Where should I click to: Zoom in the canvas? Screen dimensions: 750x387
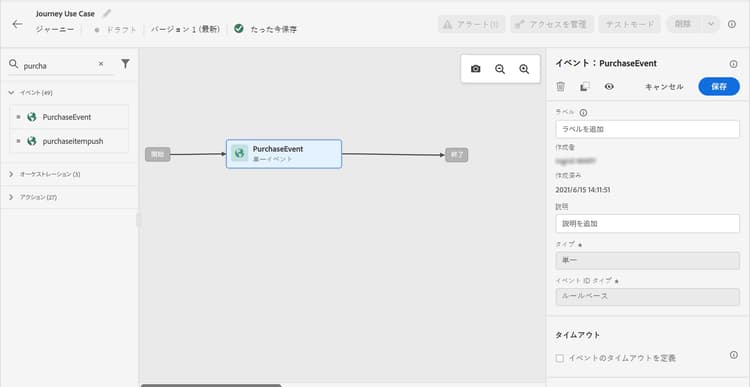pos(524,69)
